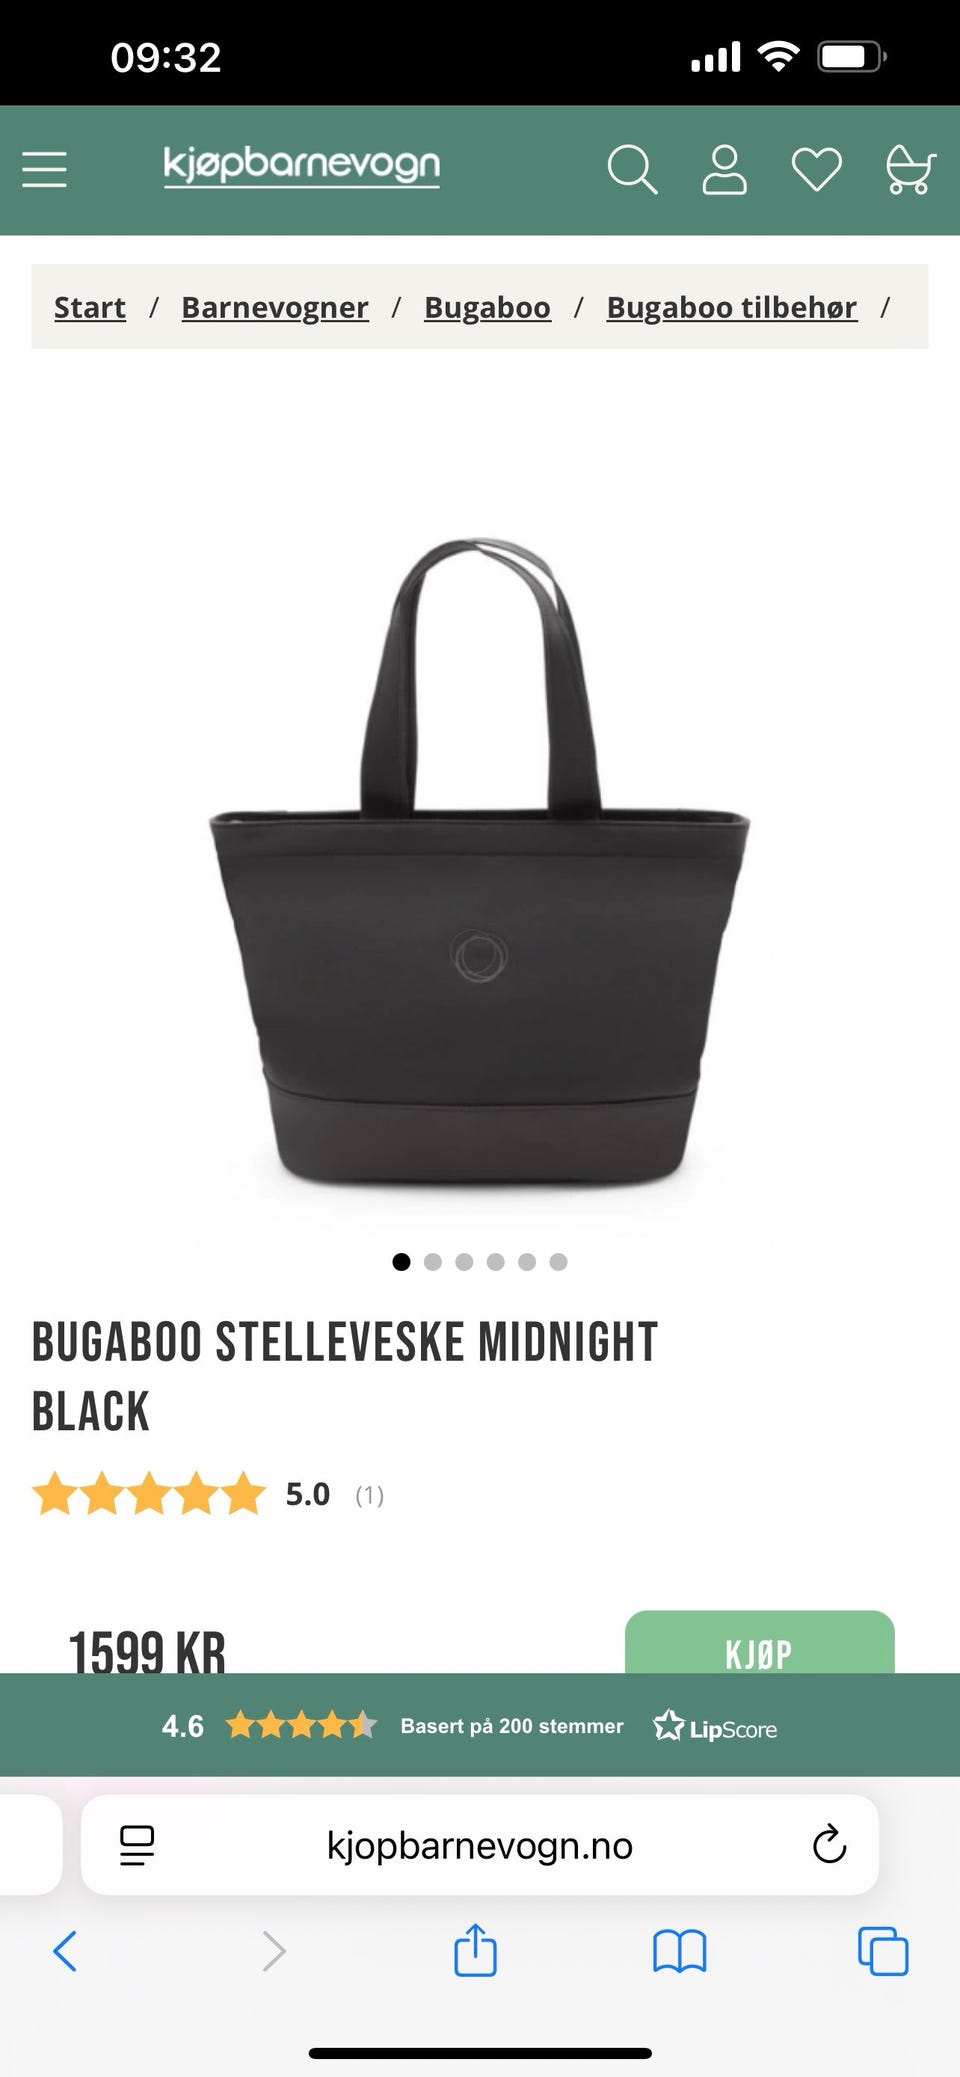Open the kjøpbarnevogn logo homepage
The image size is (960, 2077).
click(x=302, y=166)
